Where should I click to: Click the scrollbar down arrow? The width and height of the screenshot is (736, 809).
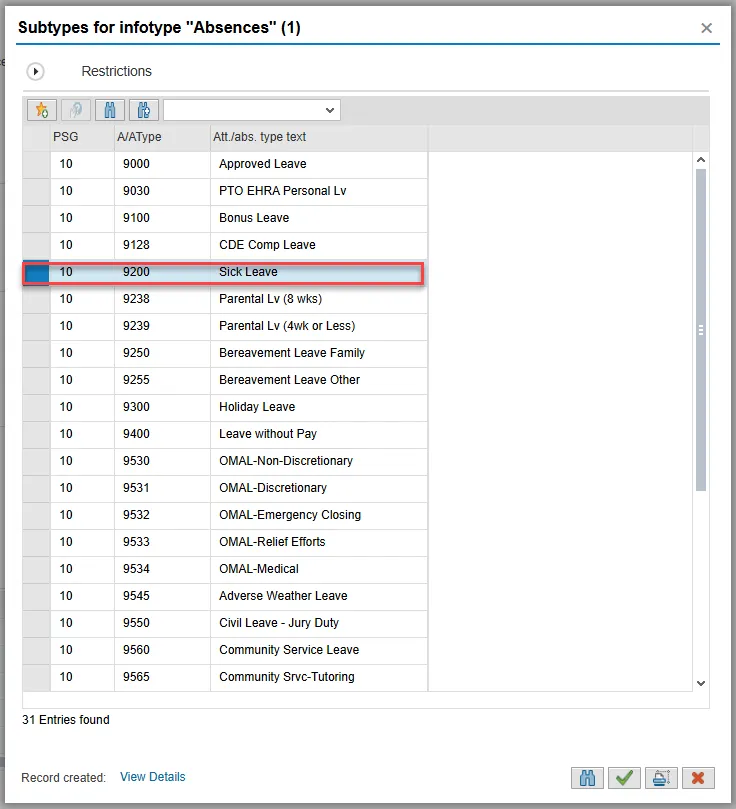700,682
